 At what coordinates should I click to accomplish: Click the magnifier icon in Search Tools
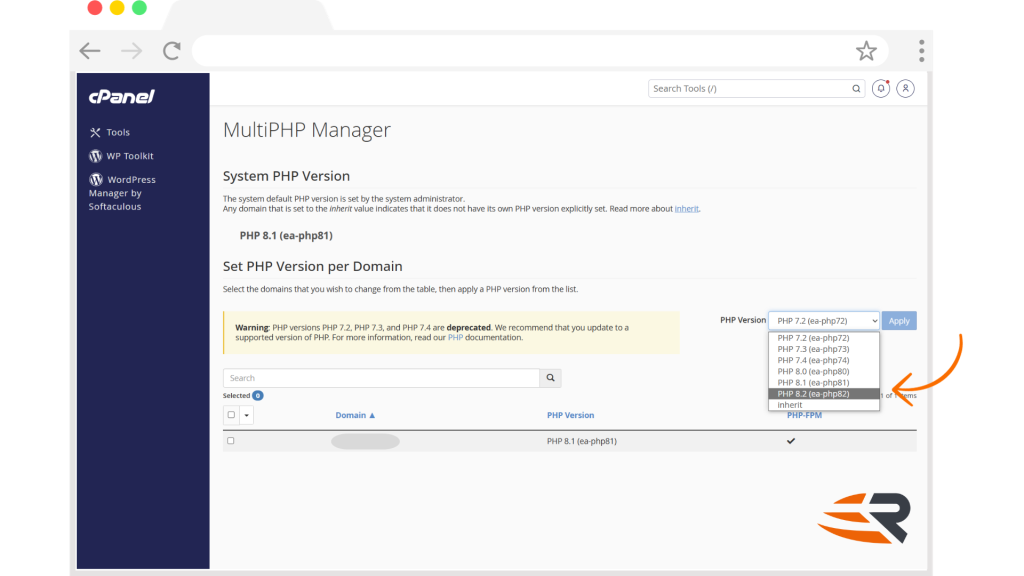856,89
